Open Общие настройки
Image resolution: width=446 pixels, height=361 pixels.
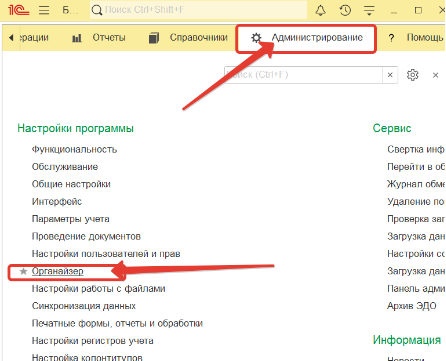pos(71,184)
